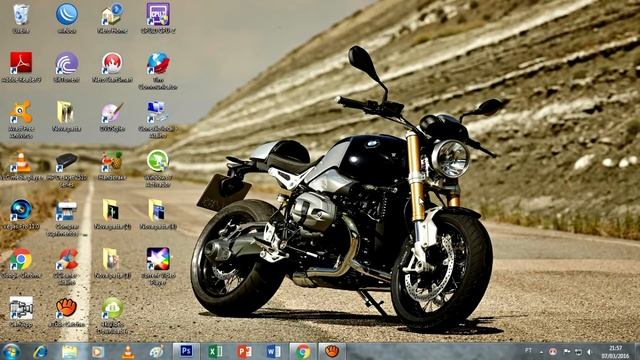Open the folder 'Nova pasta (2)'
Screen dimensions: 640x360
tap(112, 214)
